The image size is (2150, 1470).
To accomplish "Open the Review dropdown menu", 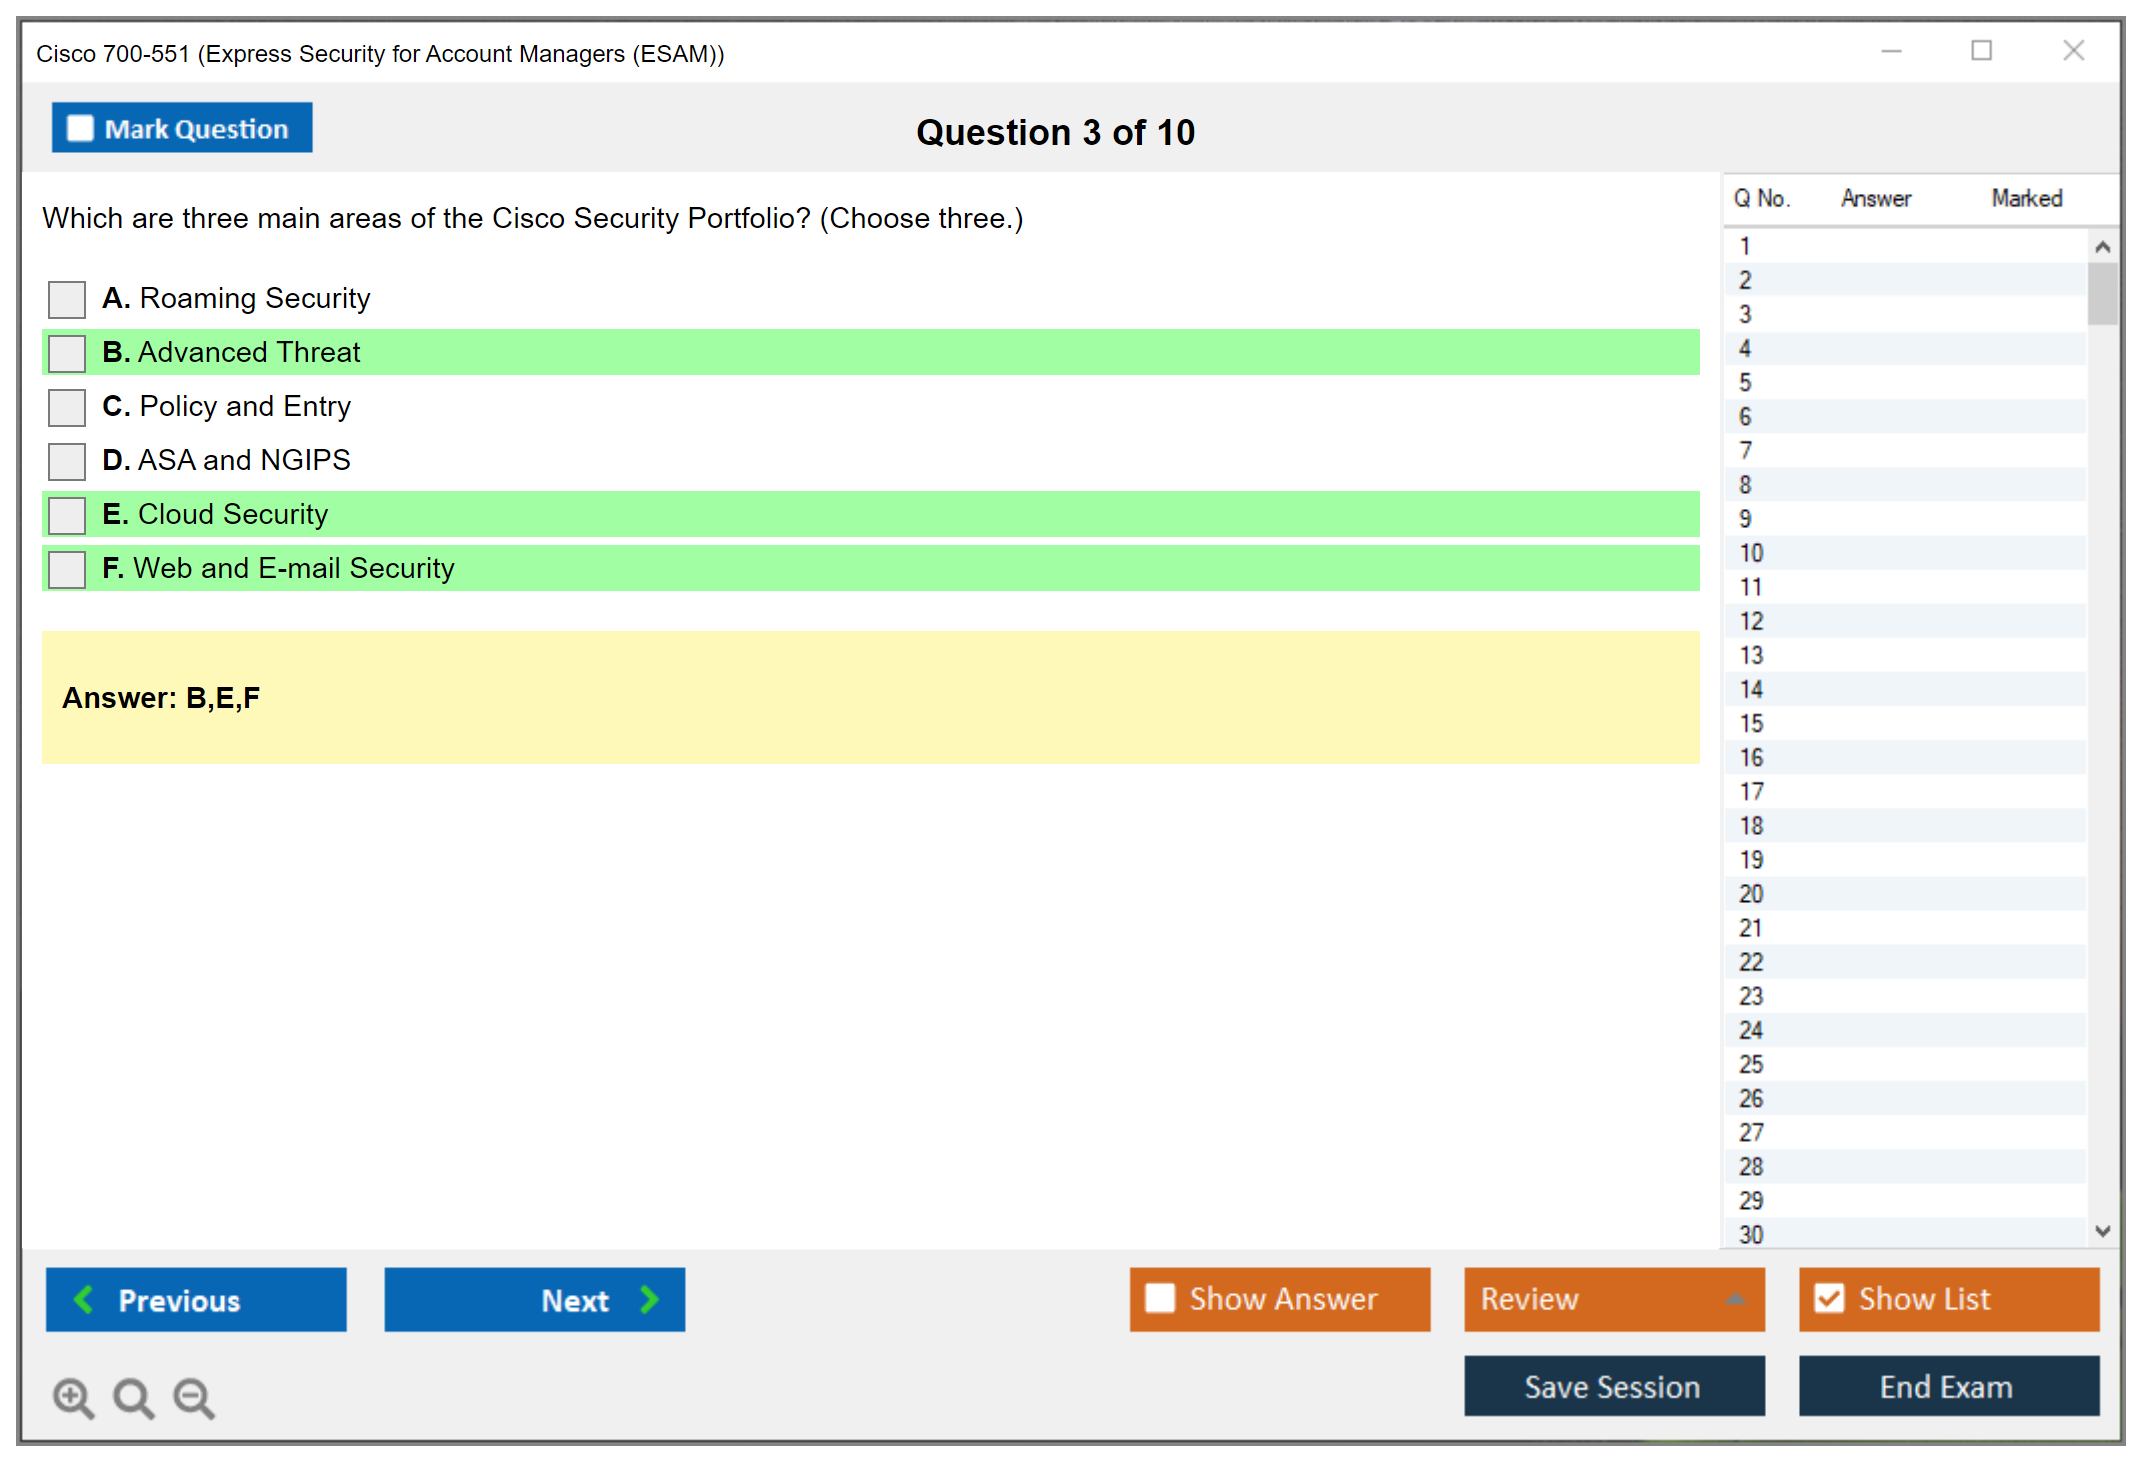I will click(x=1735, y=1299).
